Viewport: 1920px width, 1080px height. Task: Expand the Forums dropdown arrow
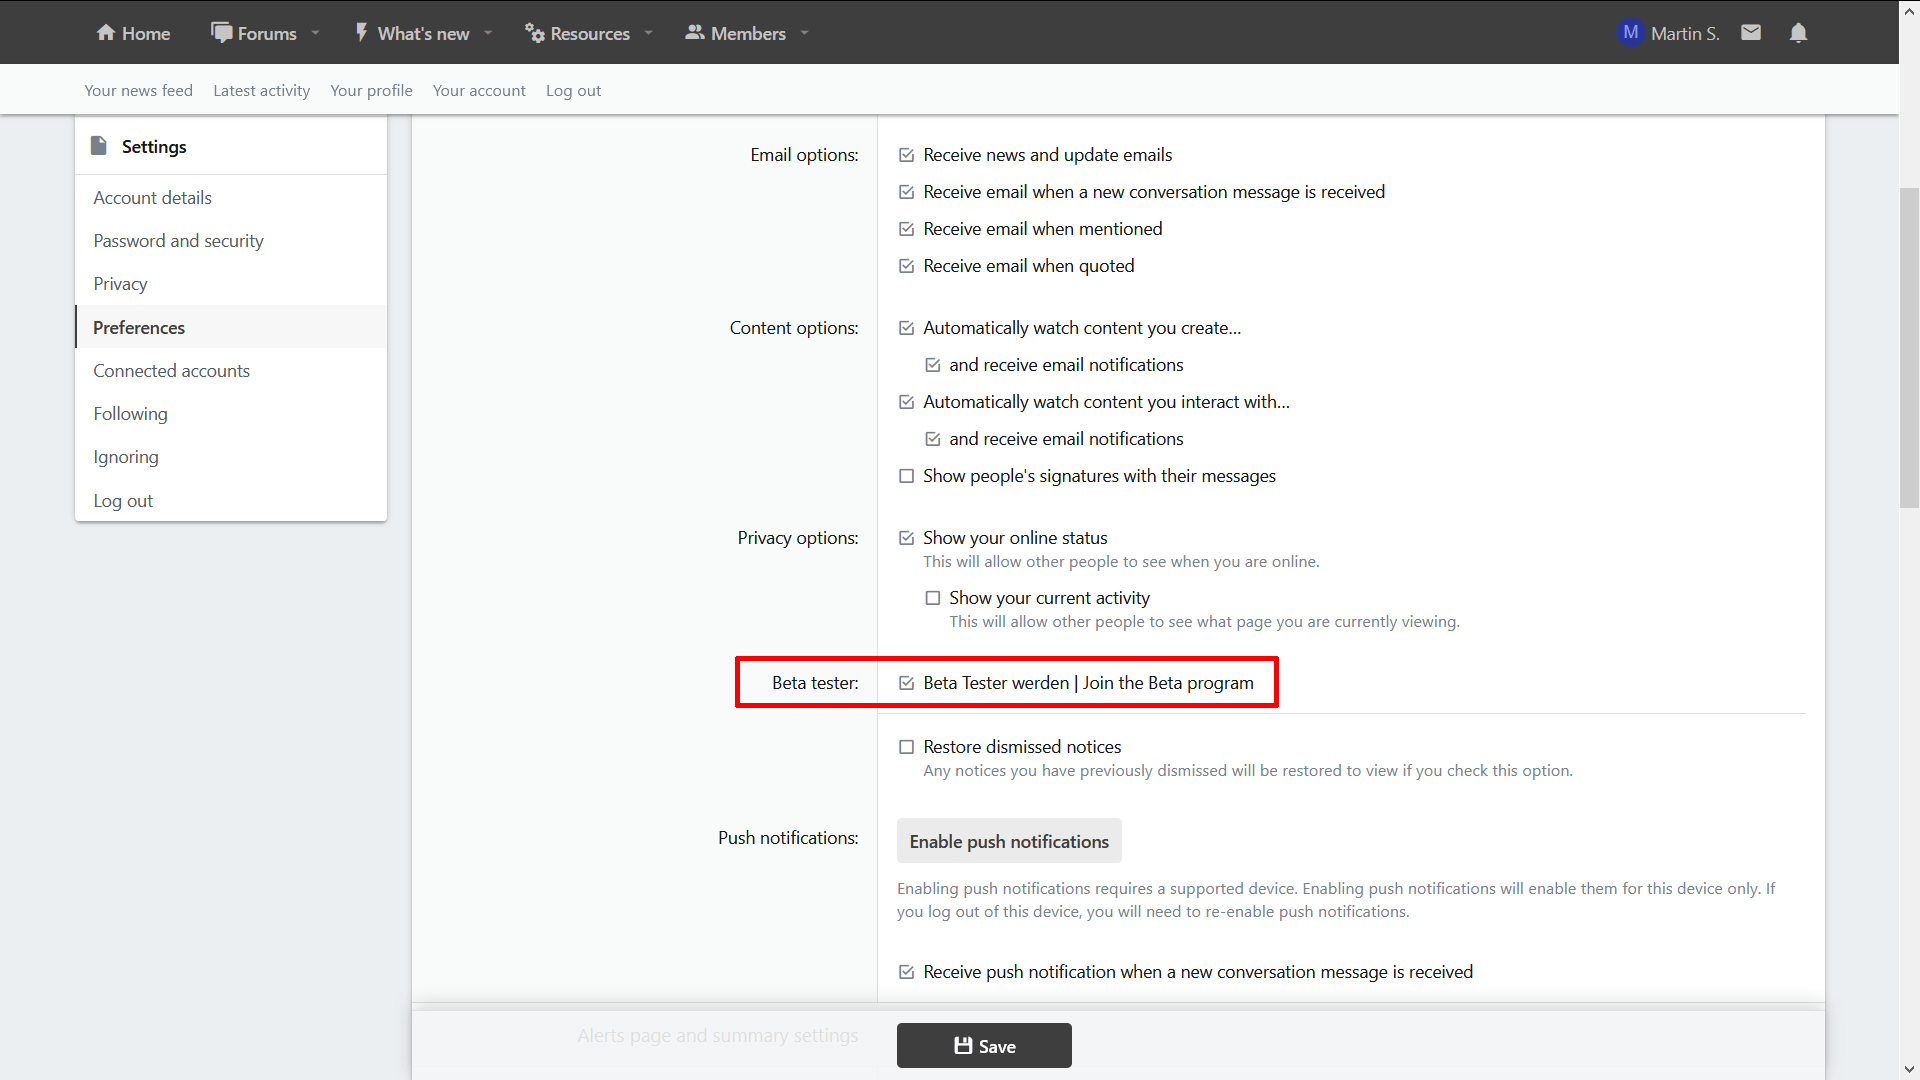tap(316, 33)
